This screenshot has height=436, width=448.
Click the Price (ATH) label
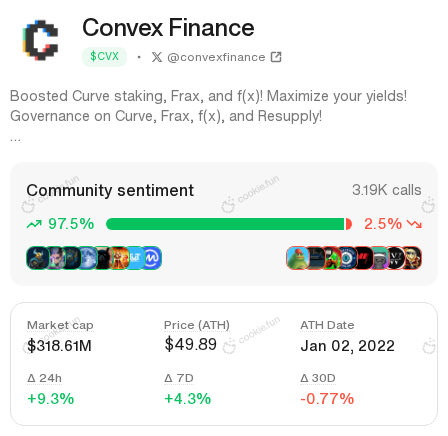(197, 325)
